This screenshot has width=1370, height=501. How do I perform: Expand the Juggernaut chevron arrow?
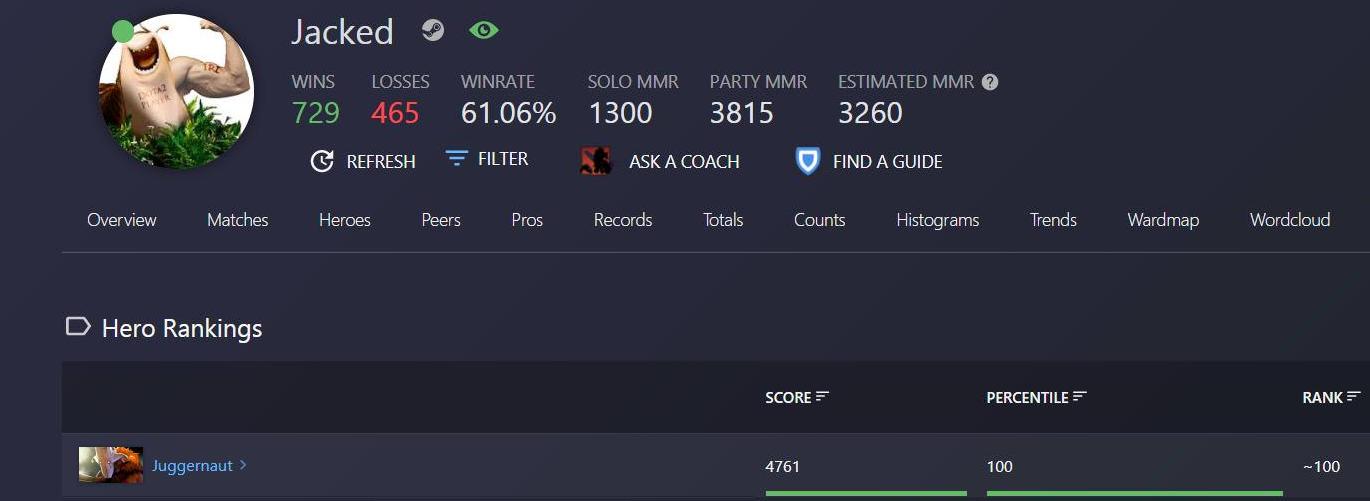tap(243, 465)
